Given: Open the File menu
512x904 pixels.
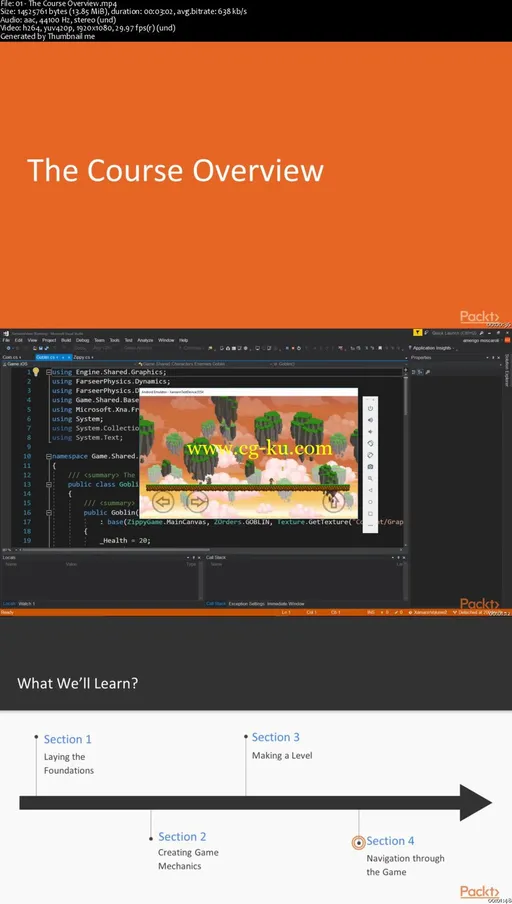Looking at the screenshot, I should coord(6,340).
